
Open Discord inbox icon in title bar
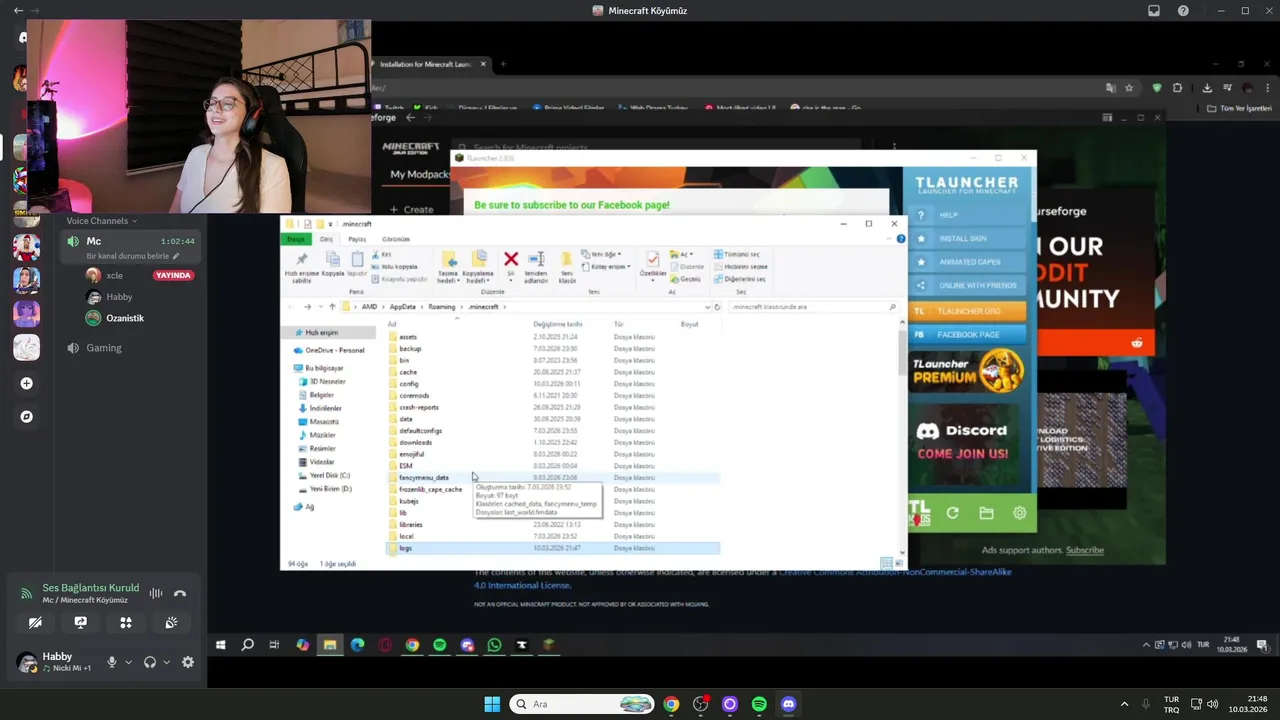click(x=1154, y=11)
